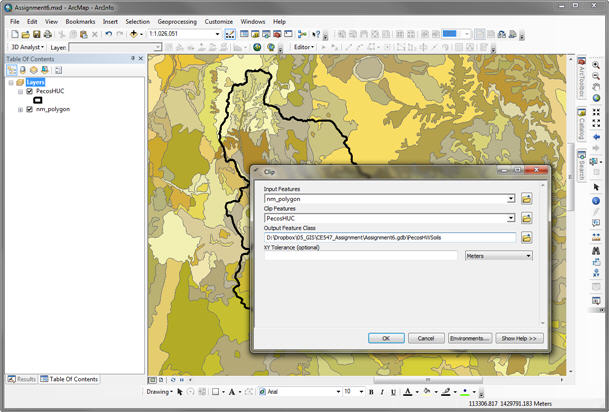Open the Editor toolbar icon
Viewport: 609px width, 412px height.
click(230, 34)
